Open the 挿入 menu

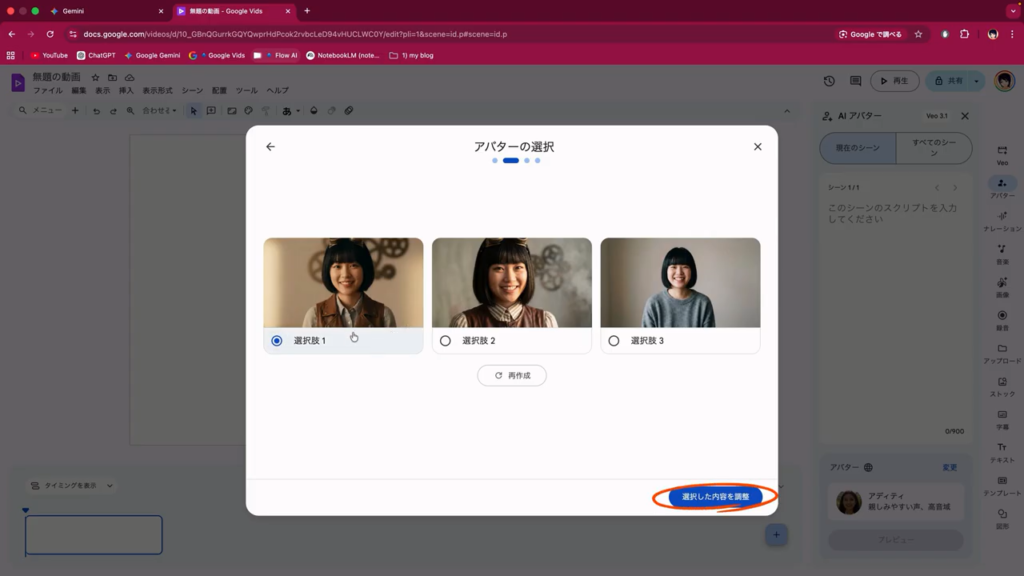click(126, 91)
